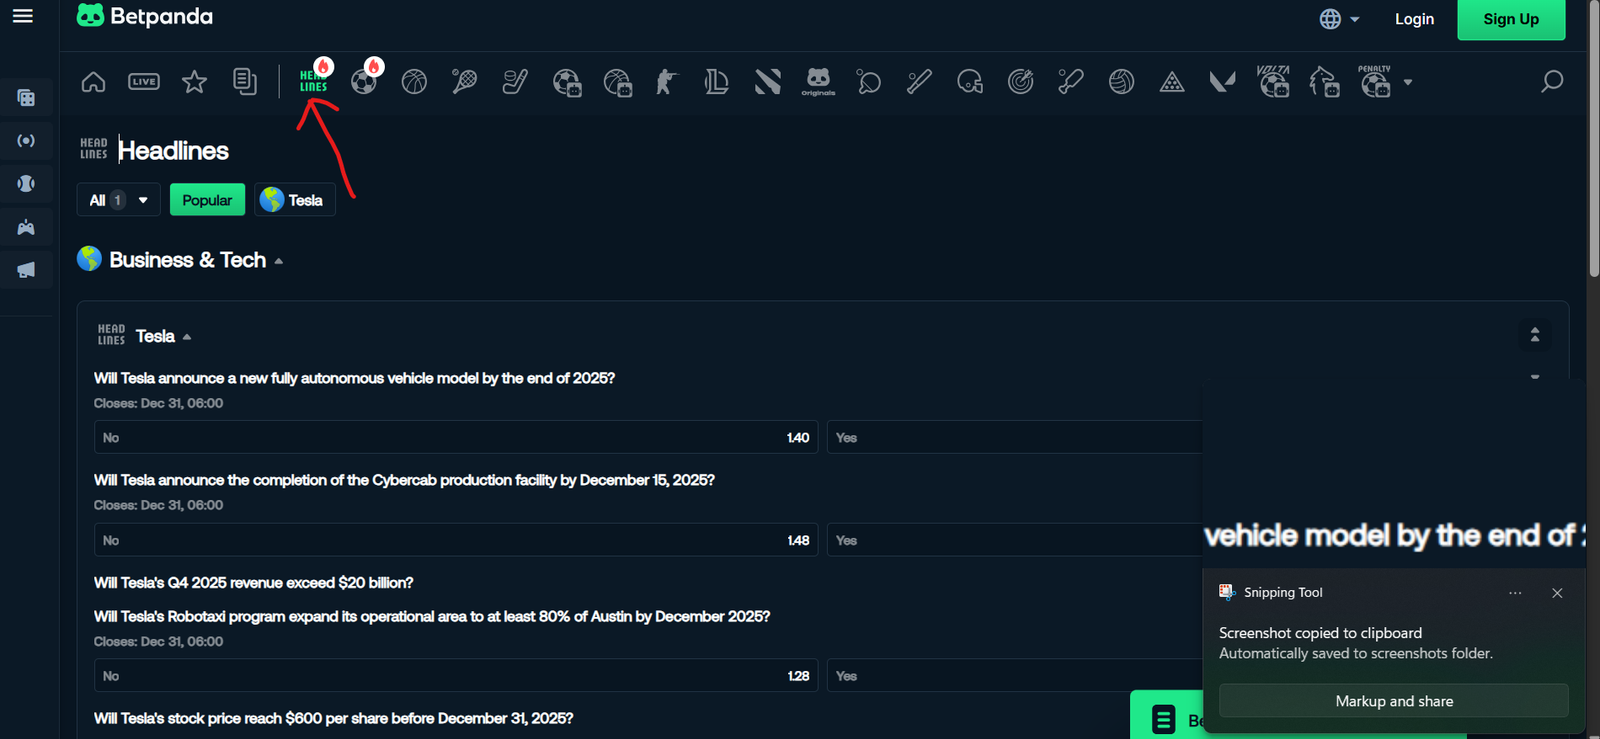Toggle the Popular filter chip

207,200
